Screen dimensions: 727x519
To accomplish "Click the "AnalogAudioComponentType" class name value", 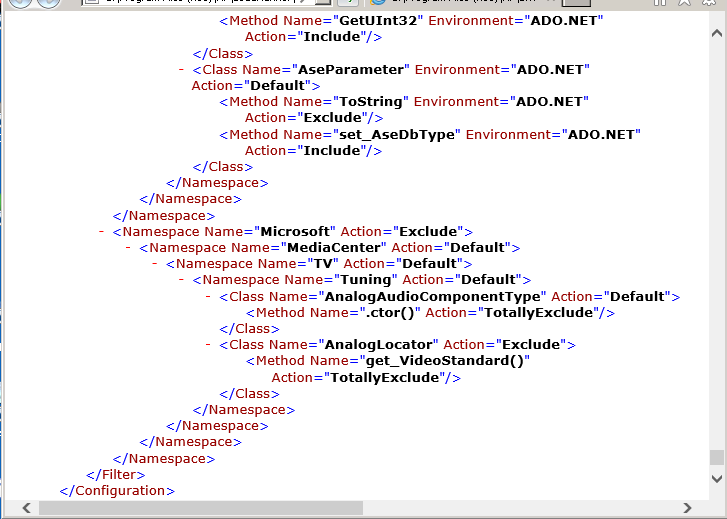I will tap(433, 296).
